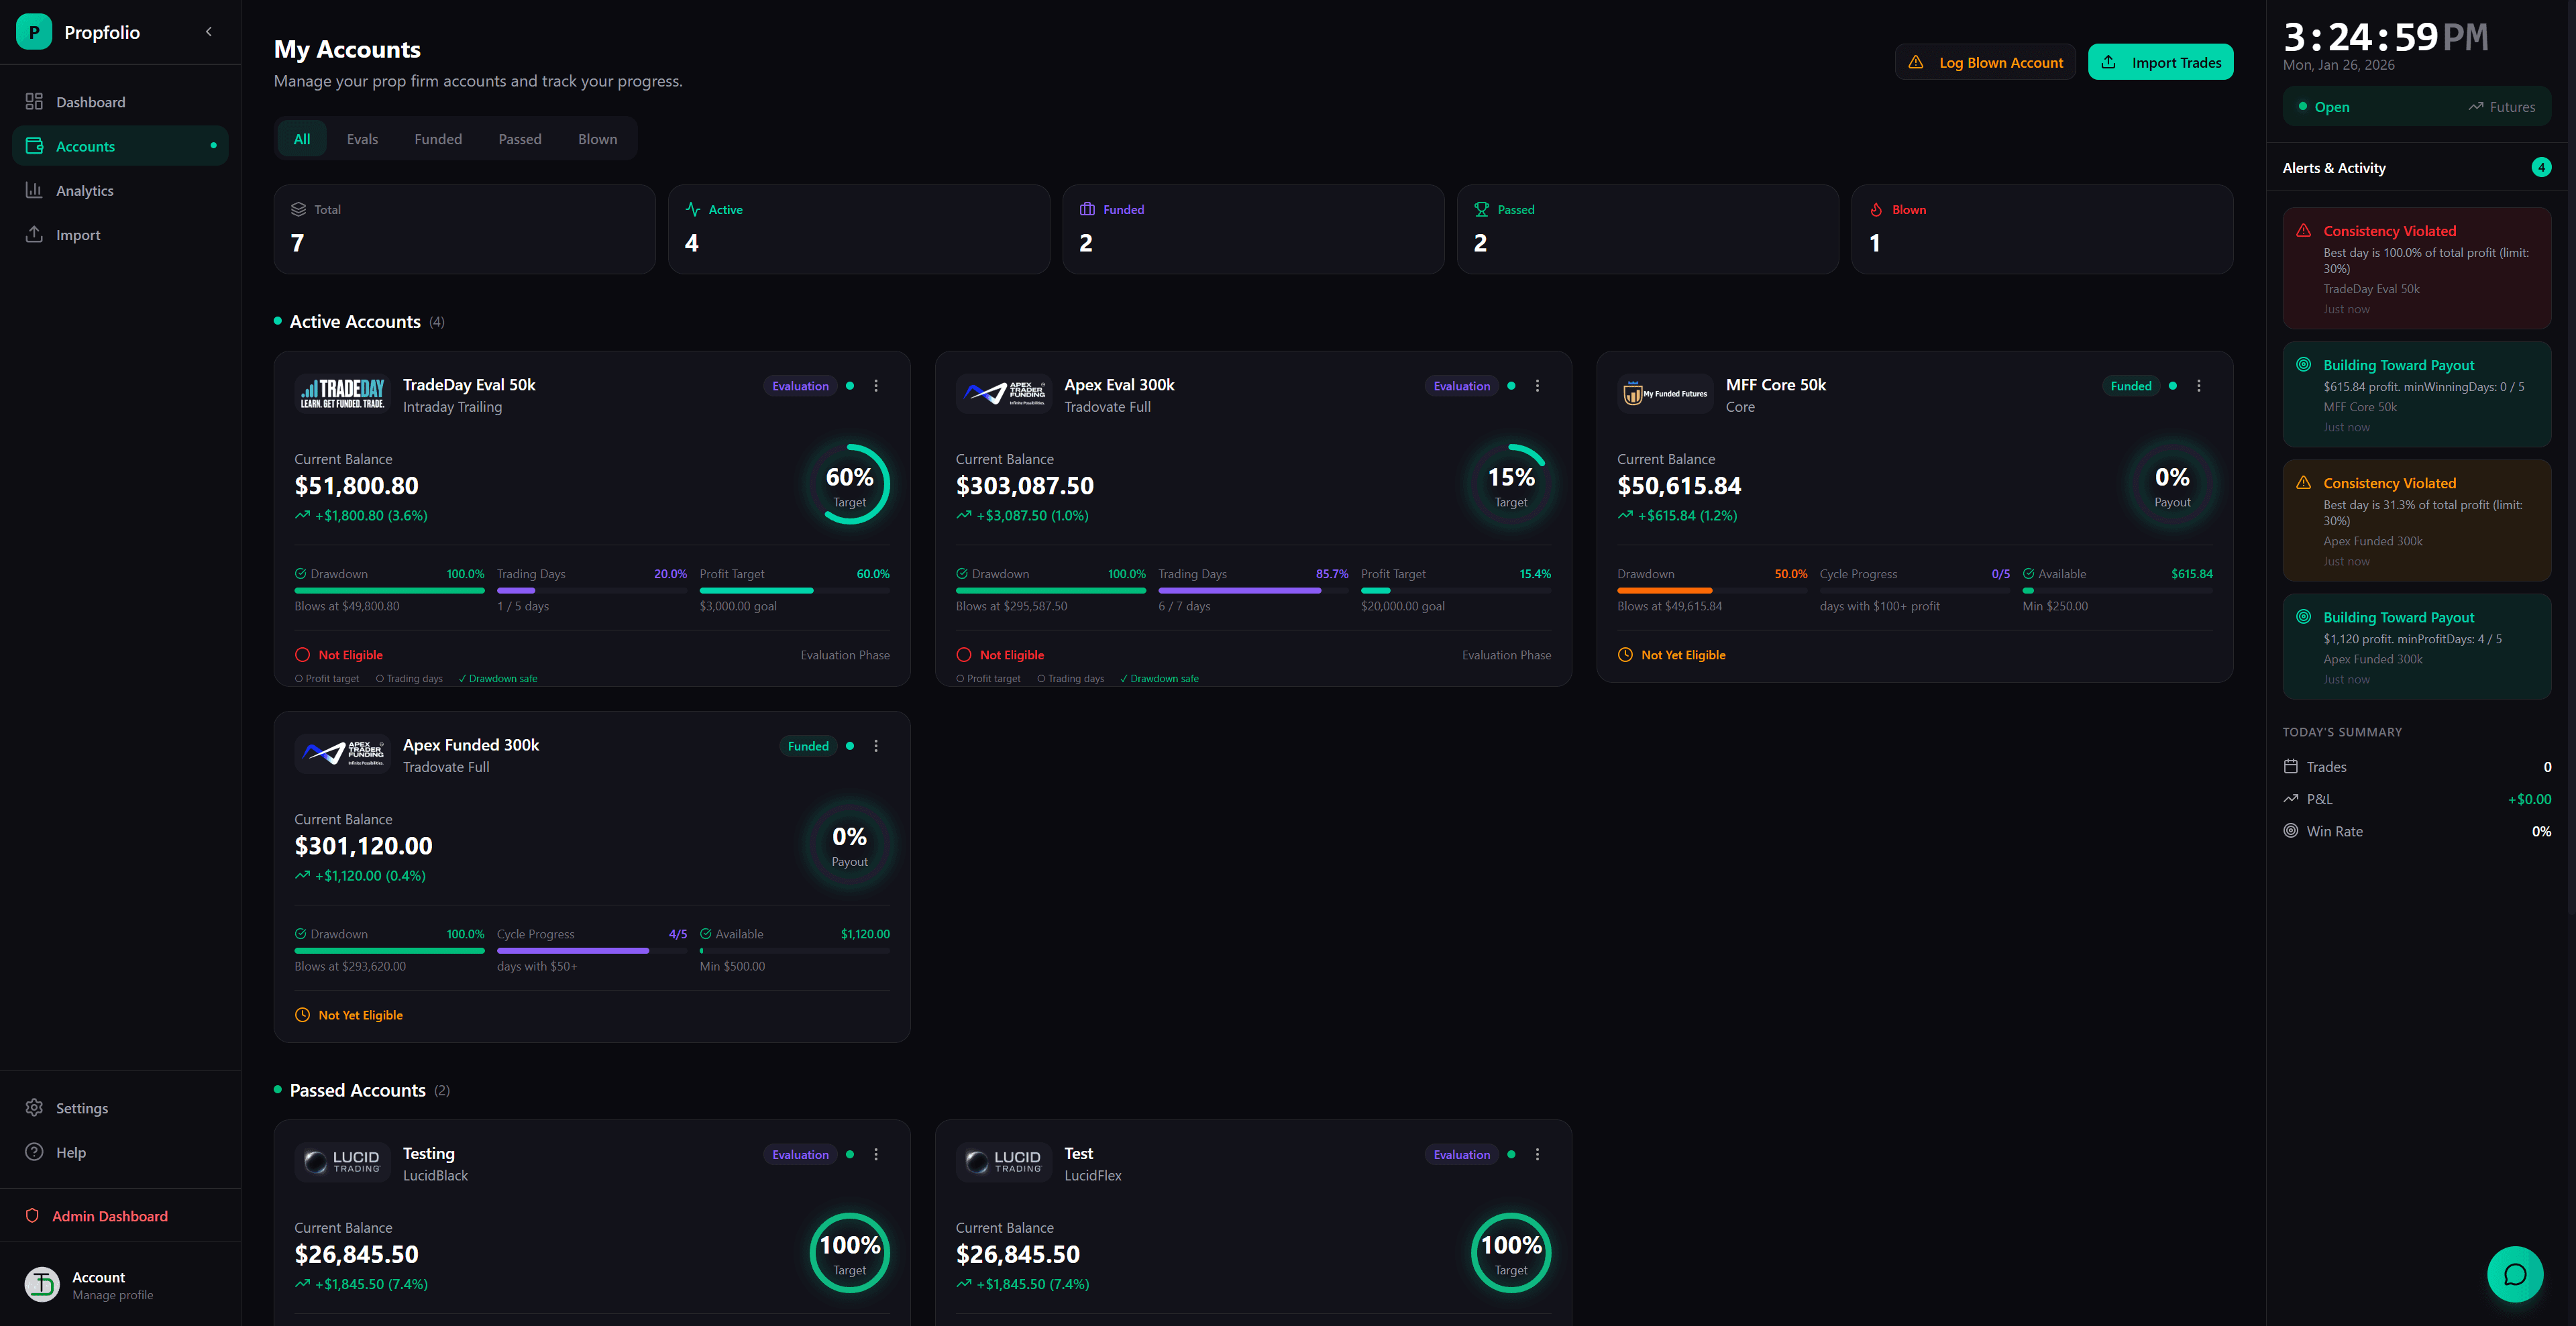This screenshot has width=2576, height=1326.
Task: Click the Analytics bar chart icon
Action: pyautogui.click(x=34, y=190)
